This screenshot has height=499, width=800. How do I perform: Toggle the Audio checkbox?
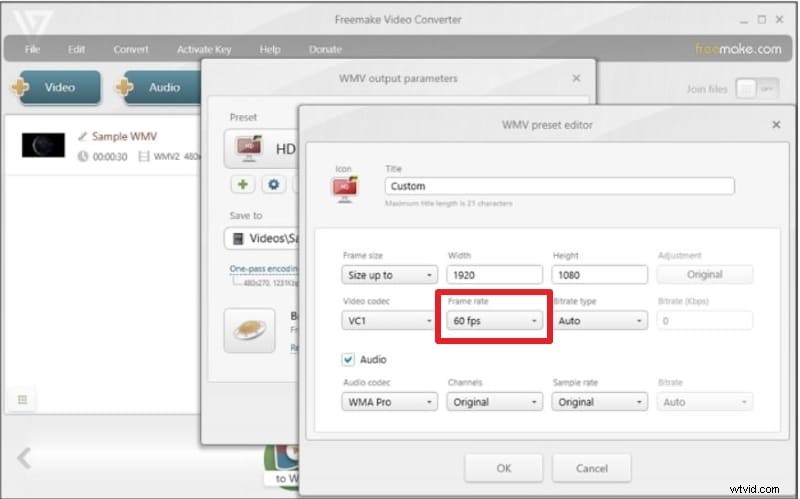pos(348,360)
